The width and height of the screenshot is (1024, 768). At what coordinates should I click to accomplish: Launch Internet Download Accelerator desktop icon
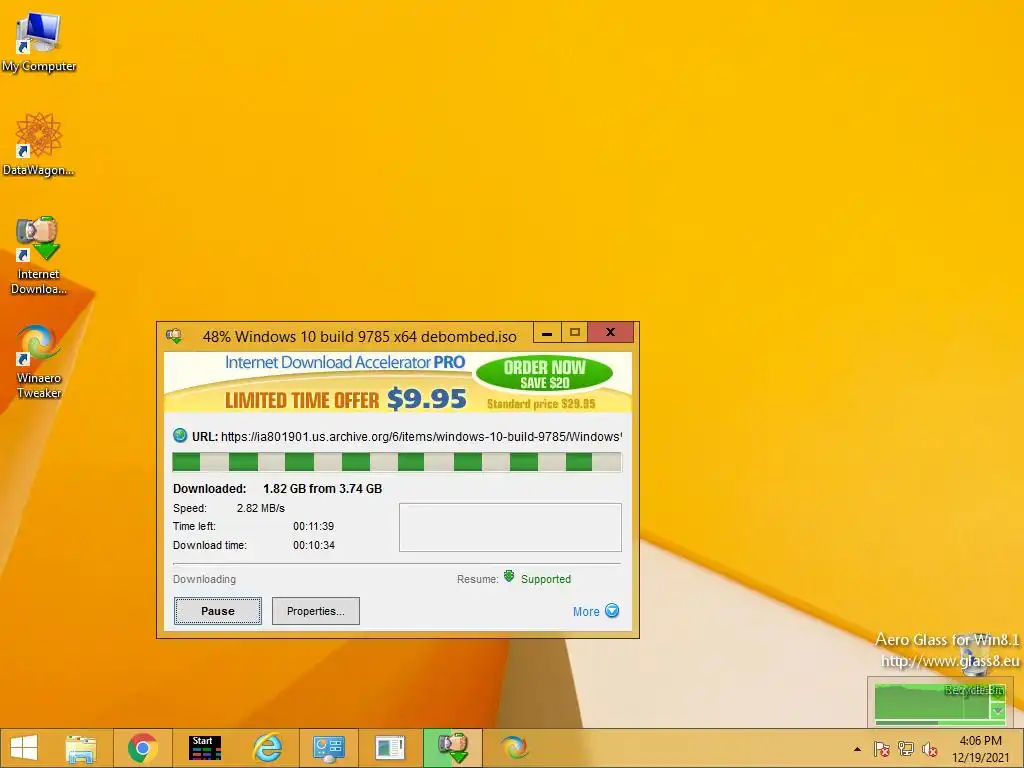[39, 255]
